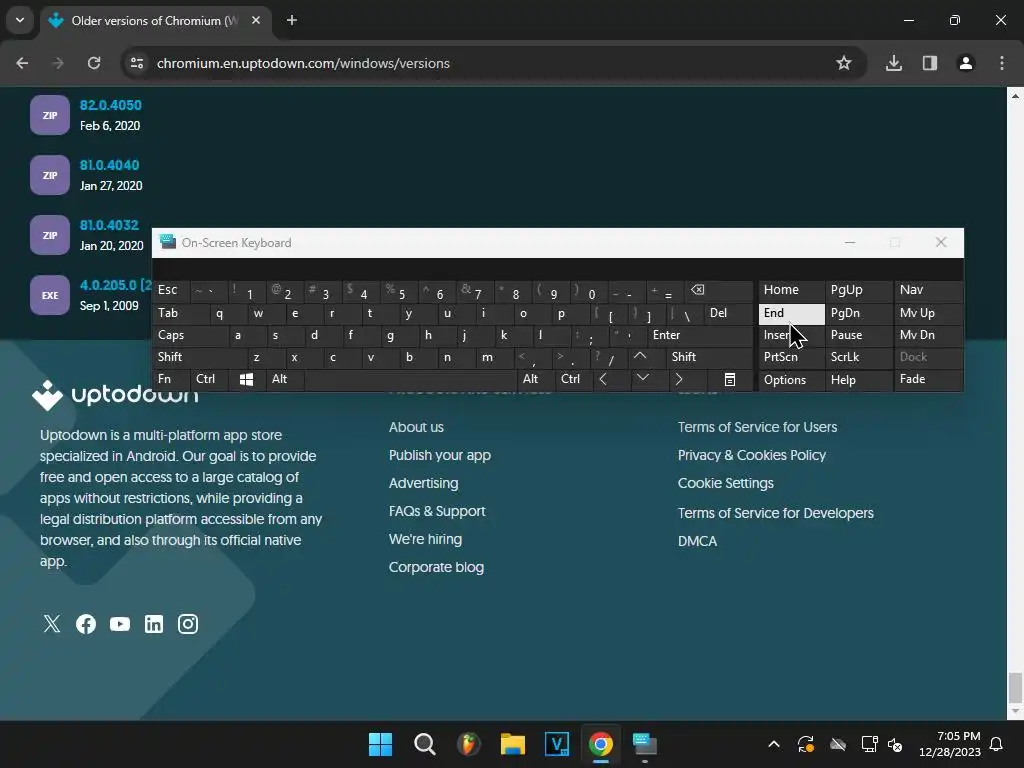The image size is (1024, 768).
Task: Click the Esc key on On-Screen Keyboard
Action: point(171,291)
